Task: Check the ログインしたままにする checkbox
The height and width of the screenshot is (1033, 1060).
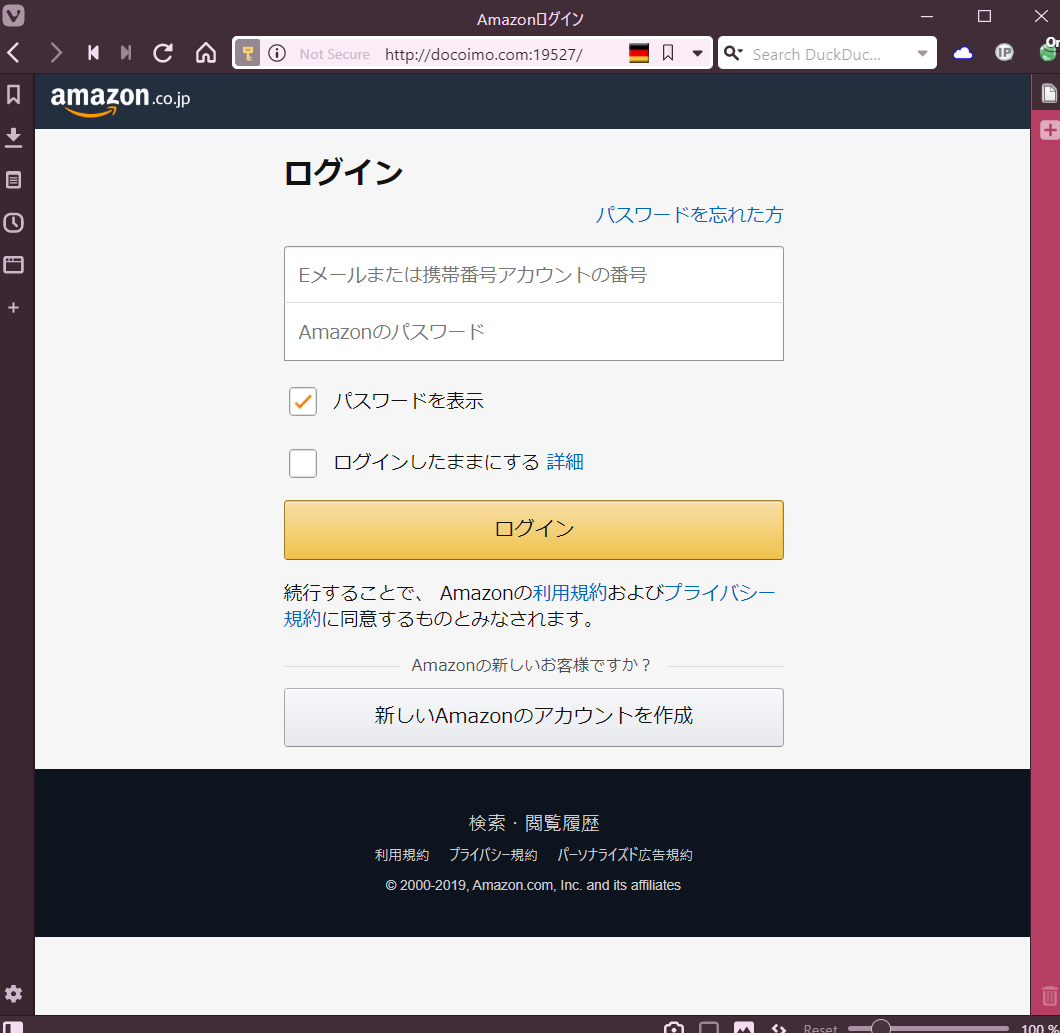Action: click(303, 463)
